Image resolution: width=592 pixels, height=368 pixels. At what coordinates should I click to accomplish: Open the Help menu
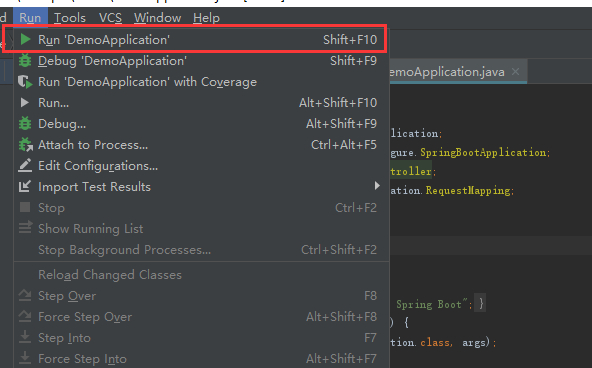point(206,18)
